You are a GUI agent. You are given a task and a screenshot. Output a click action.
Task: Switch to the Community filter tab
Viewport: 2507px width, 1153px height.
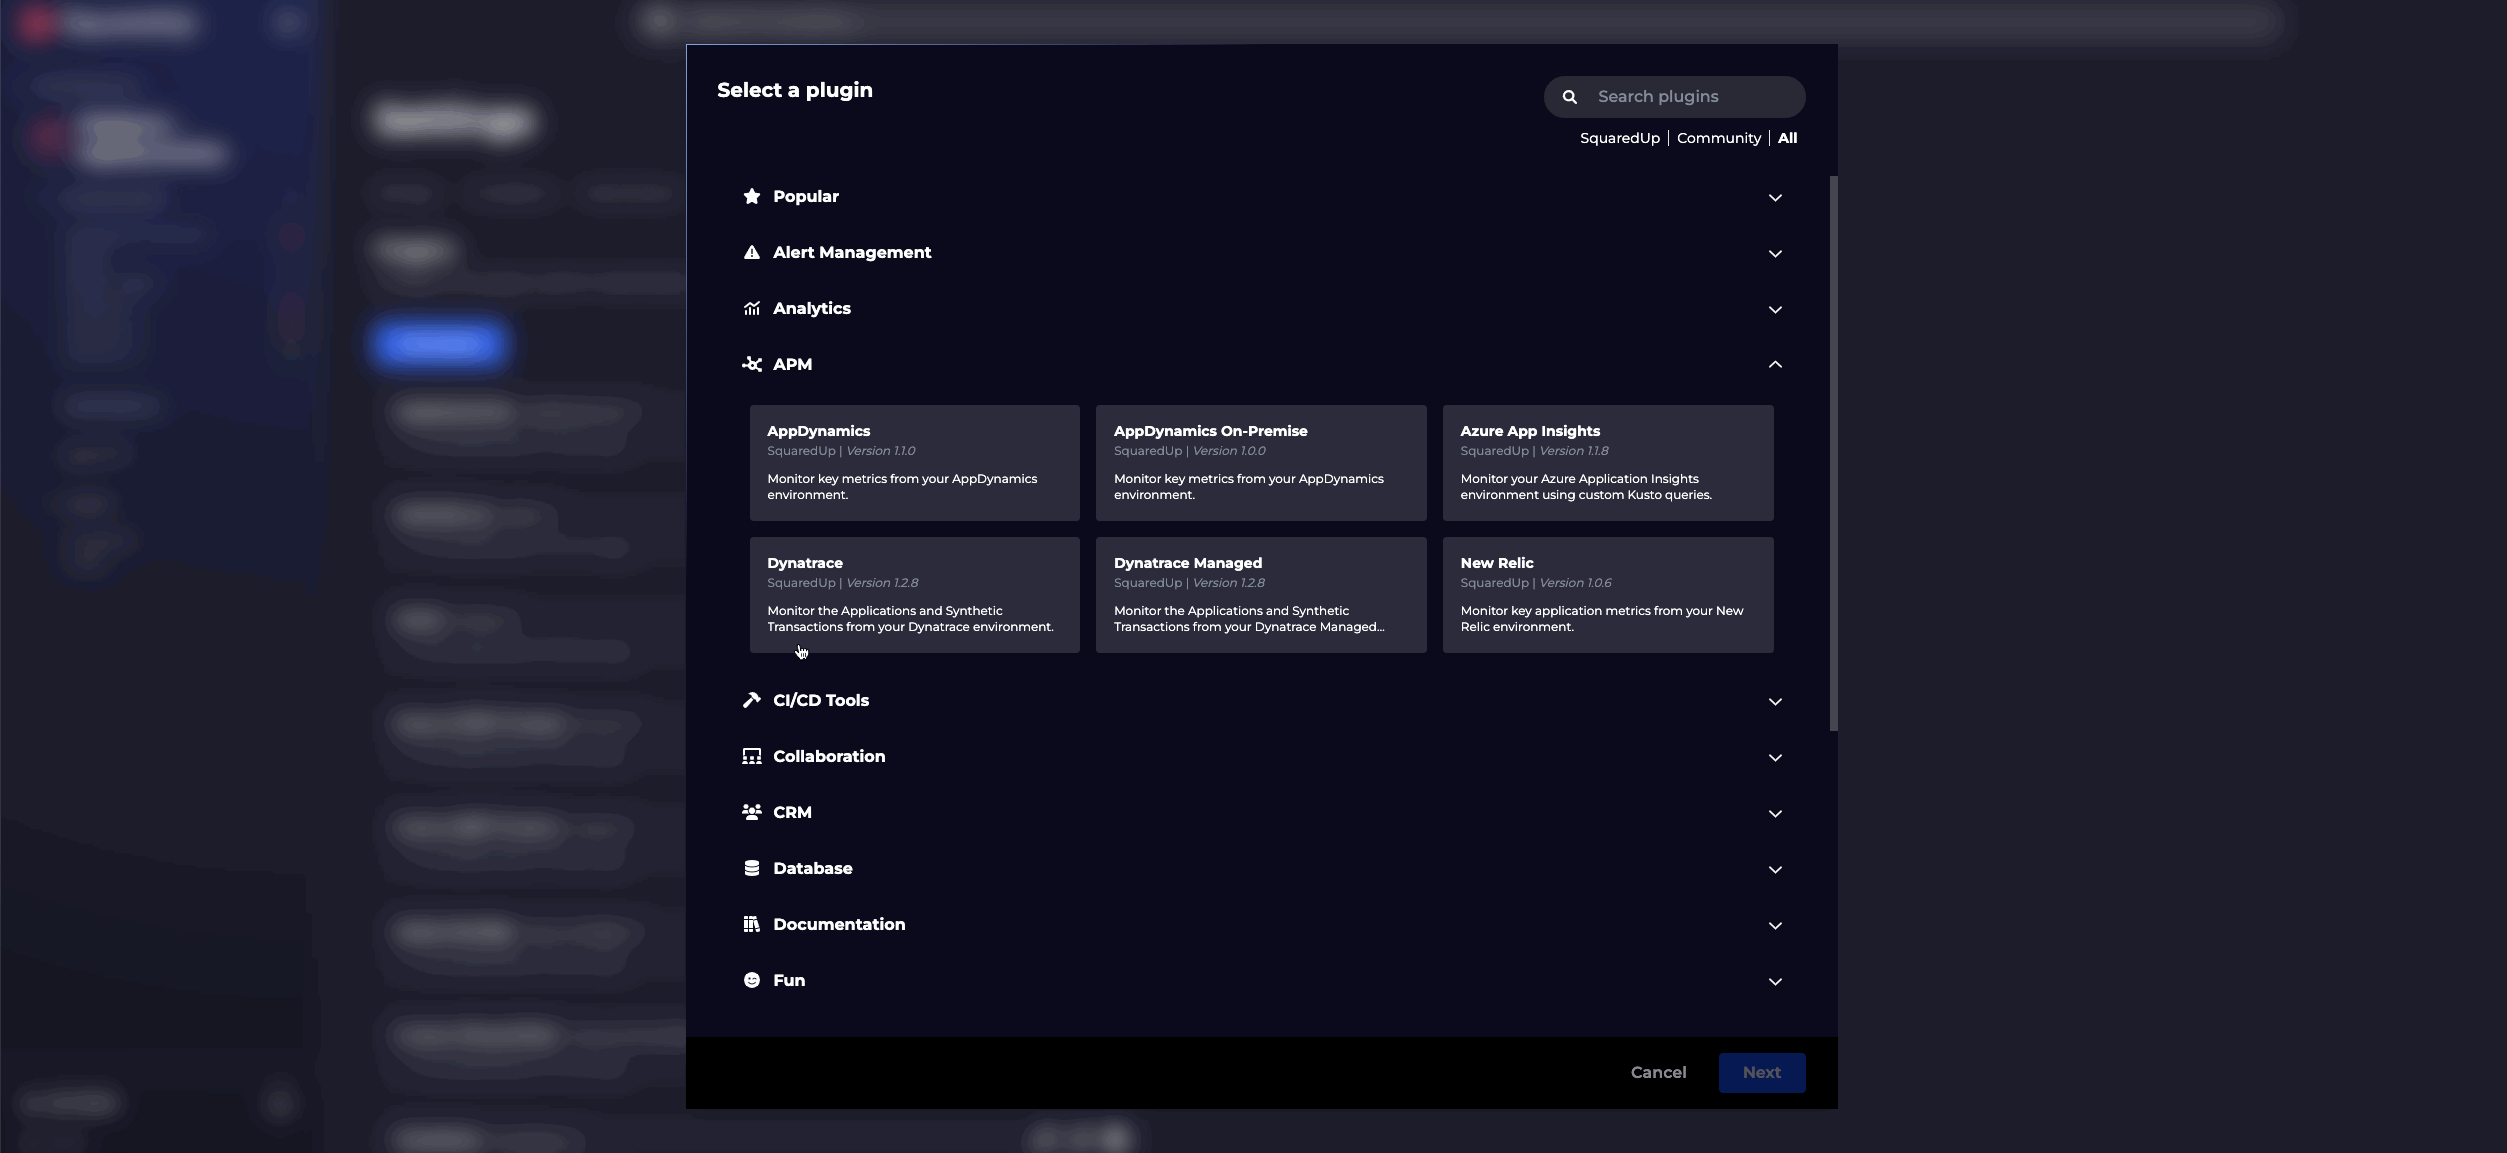[1718, 138]
